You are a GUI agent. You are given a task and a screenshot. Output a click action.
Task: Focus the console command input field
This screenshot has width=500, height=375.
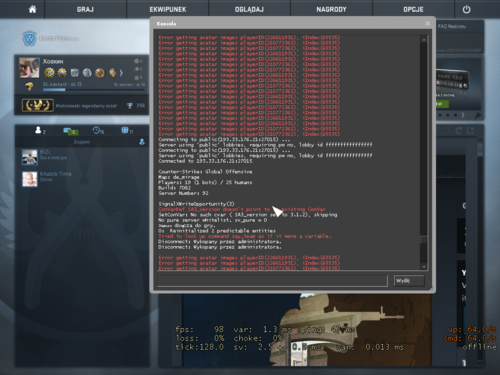(x=272, y=281)
